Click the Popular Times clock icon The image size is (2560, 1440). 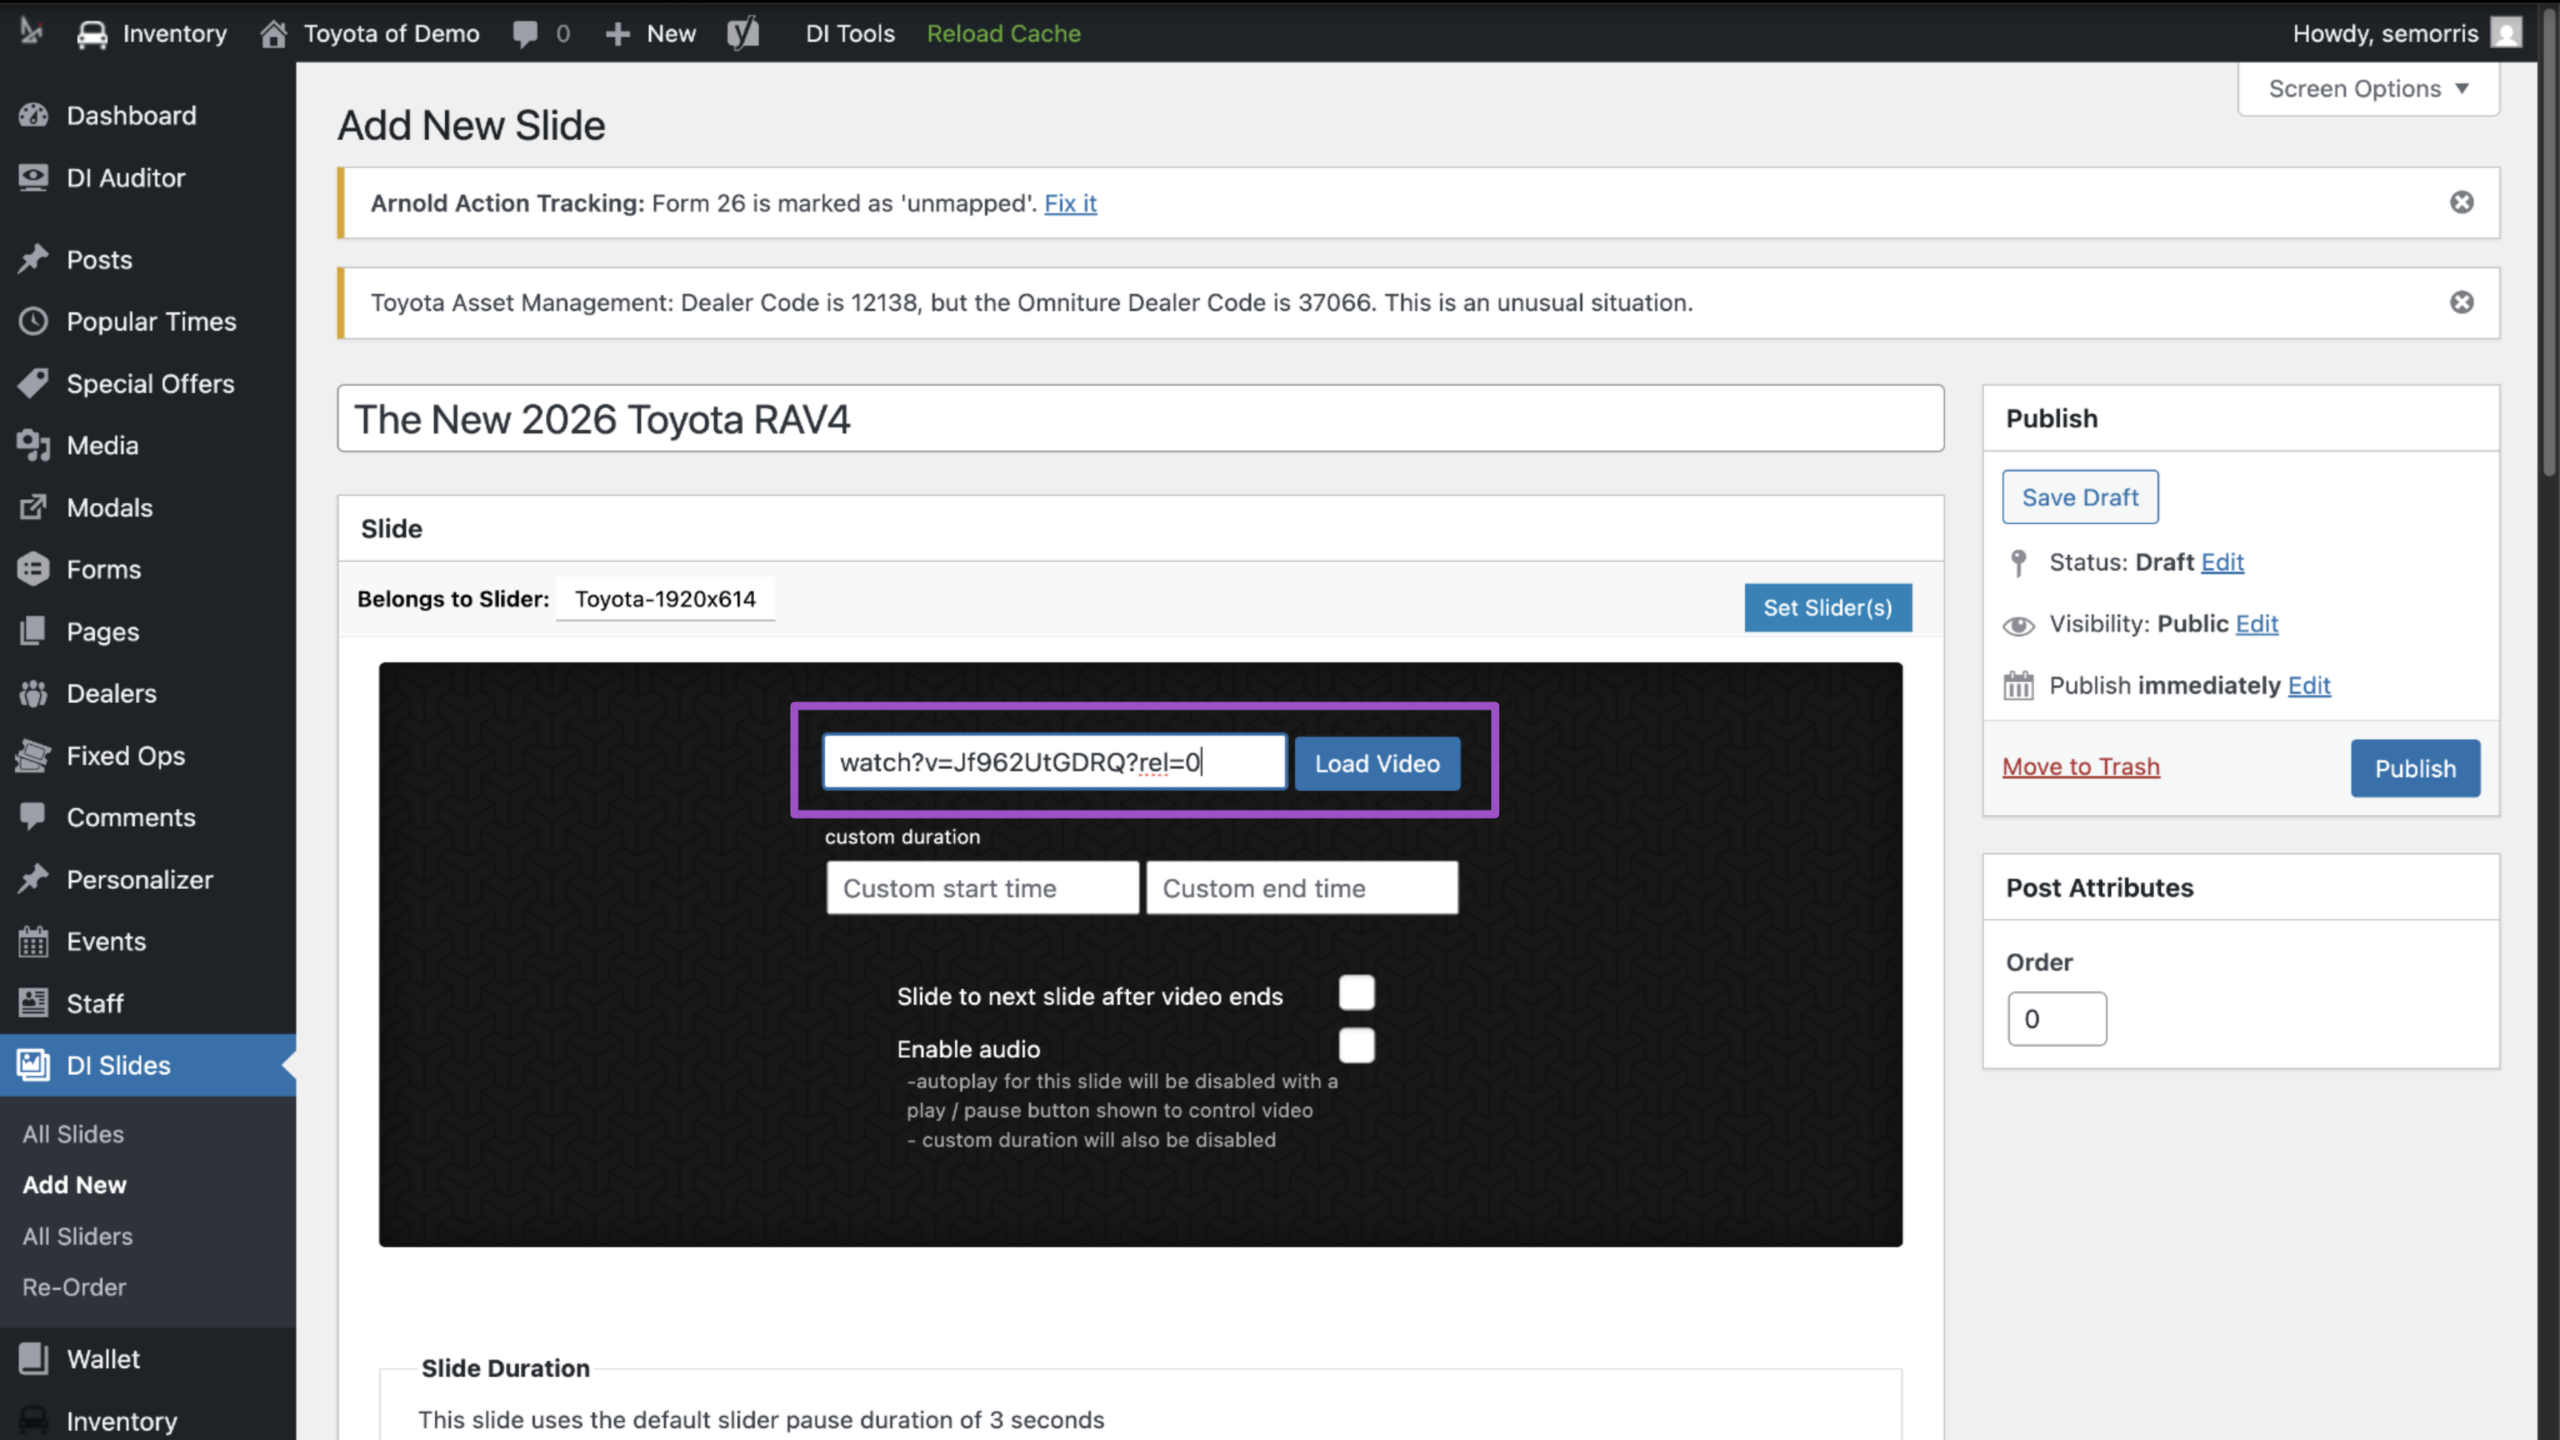[x=33, y=321]
